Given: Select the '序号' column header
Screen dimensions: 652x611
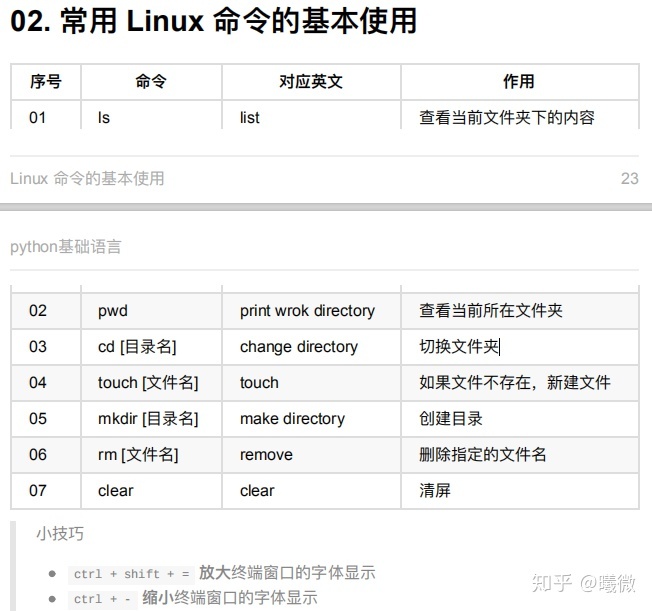Looking at the screenshot, I should pyautogui.click(x=46, y=82).
